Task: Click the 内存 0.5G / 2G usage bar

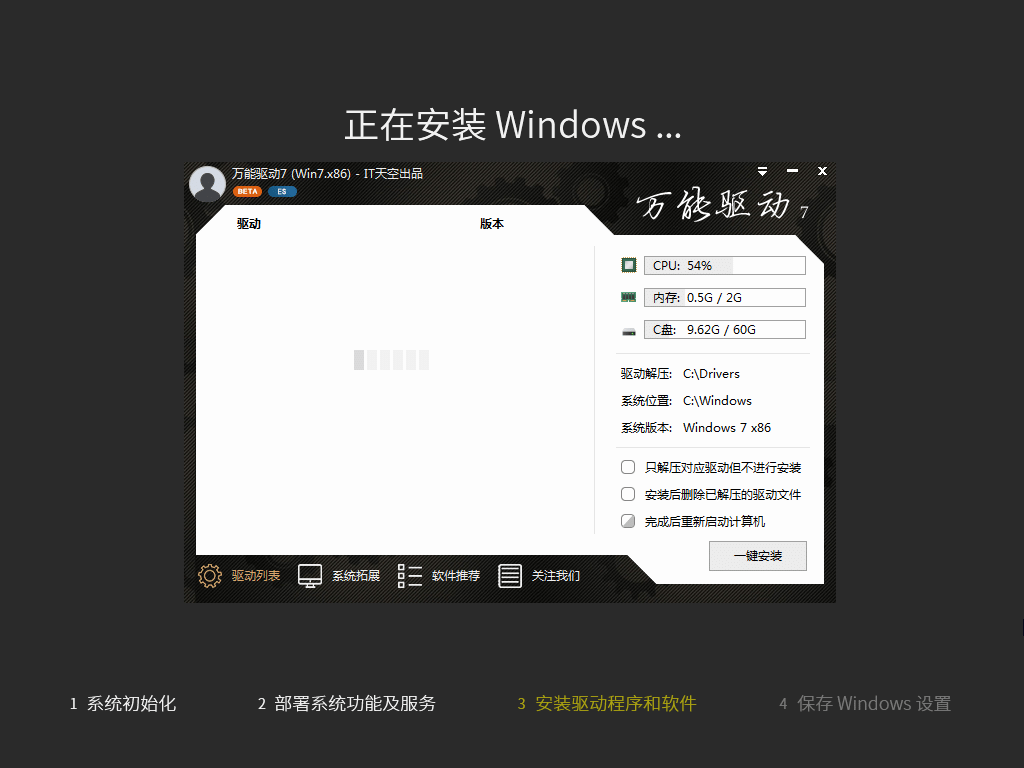Action: (725, 297)
